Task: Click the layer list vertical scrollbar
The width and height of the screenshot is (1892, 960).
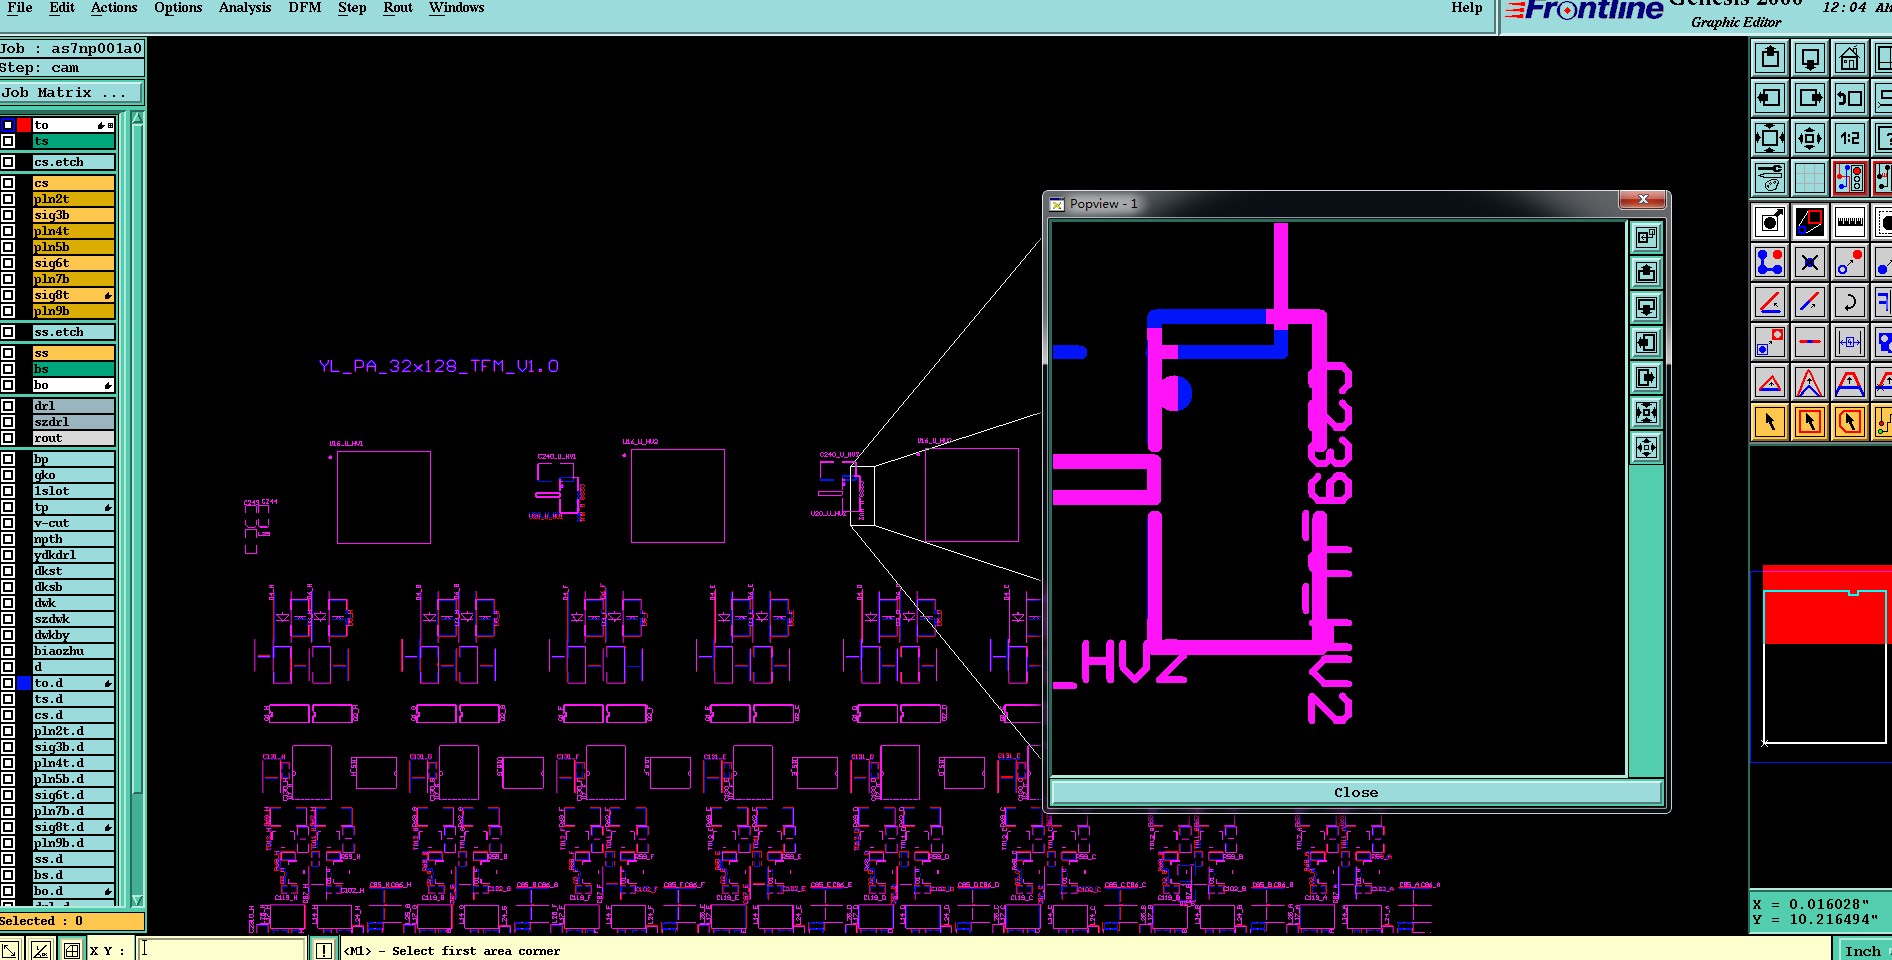Action: tap(137, 510)
